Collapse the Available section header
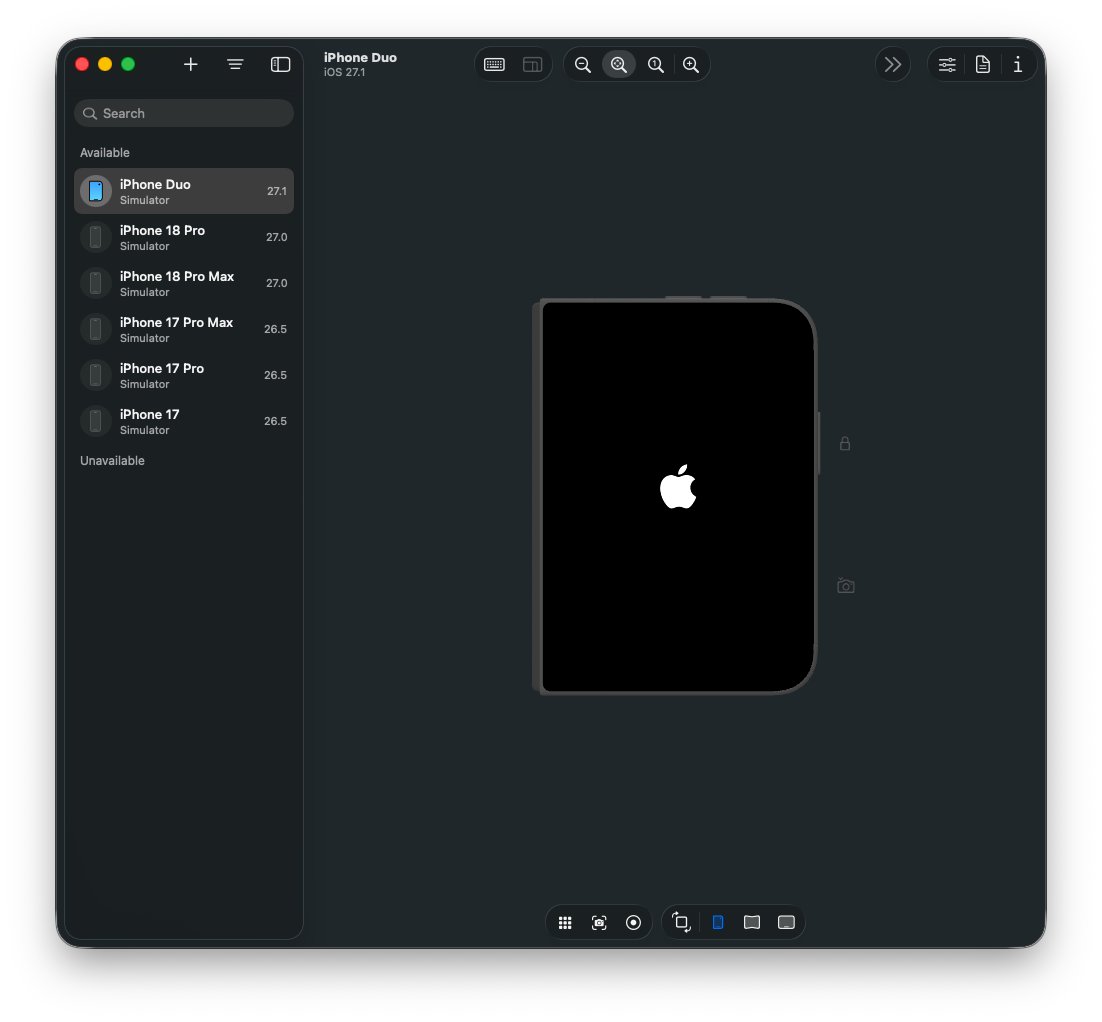The height and width of the screenshot is (1022, 1102). (105, 153)
